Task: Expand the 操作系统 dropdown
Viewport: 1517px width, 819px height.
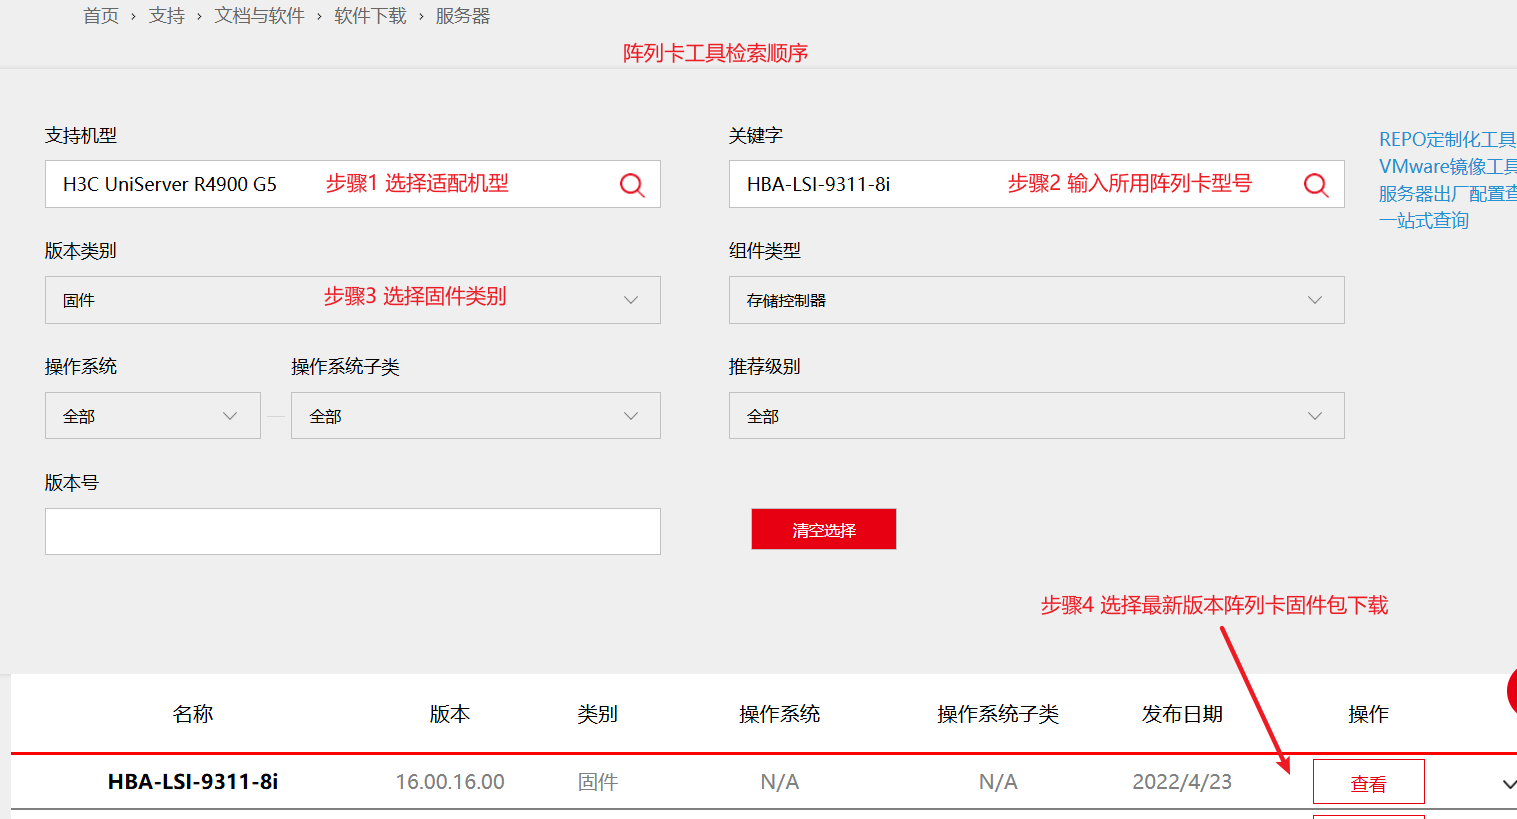Action: [x=152, y=416]
